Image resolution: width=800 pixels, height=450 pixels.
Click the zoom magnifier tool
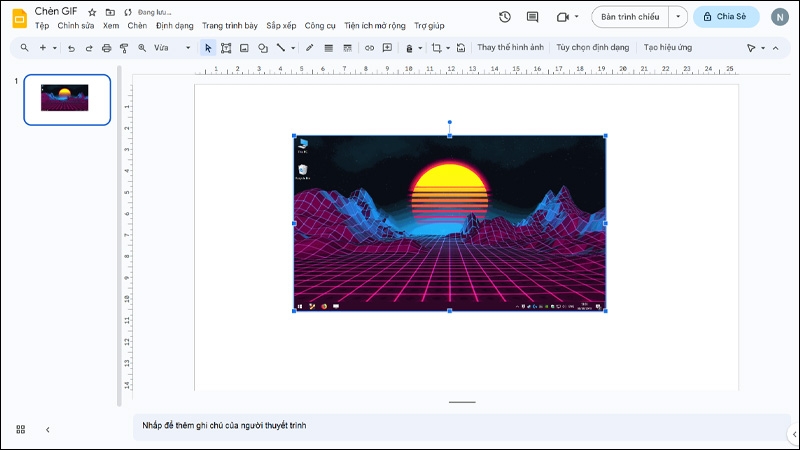click(142, 48)
